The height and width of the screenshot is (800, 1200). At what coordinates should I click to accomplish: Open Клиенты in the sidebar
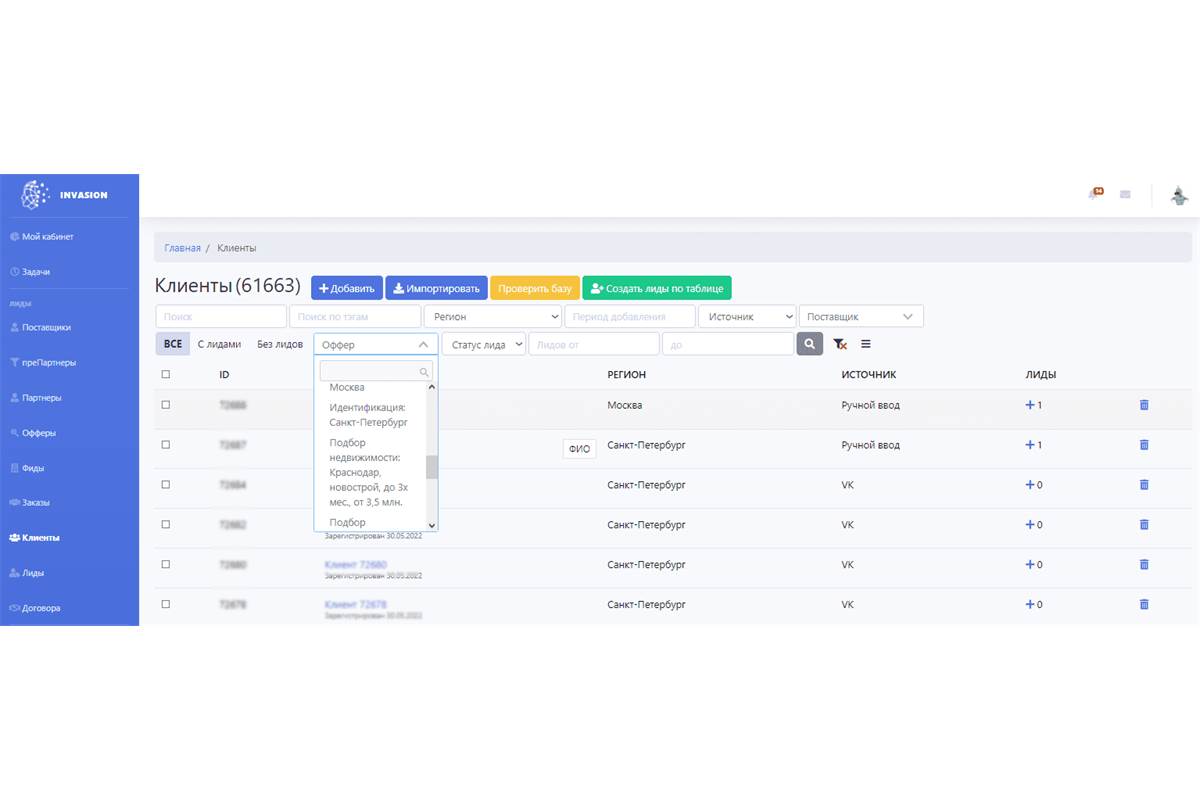click(x=35, y=538)
